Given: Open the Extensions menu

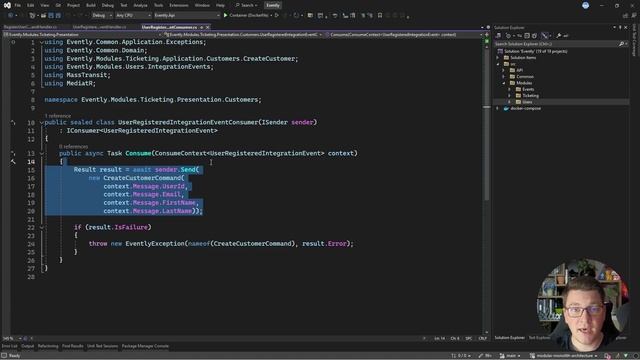Looking at the screenshot, I should pyautogui.click(x=179, y=5).
